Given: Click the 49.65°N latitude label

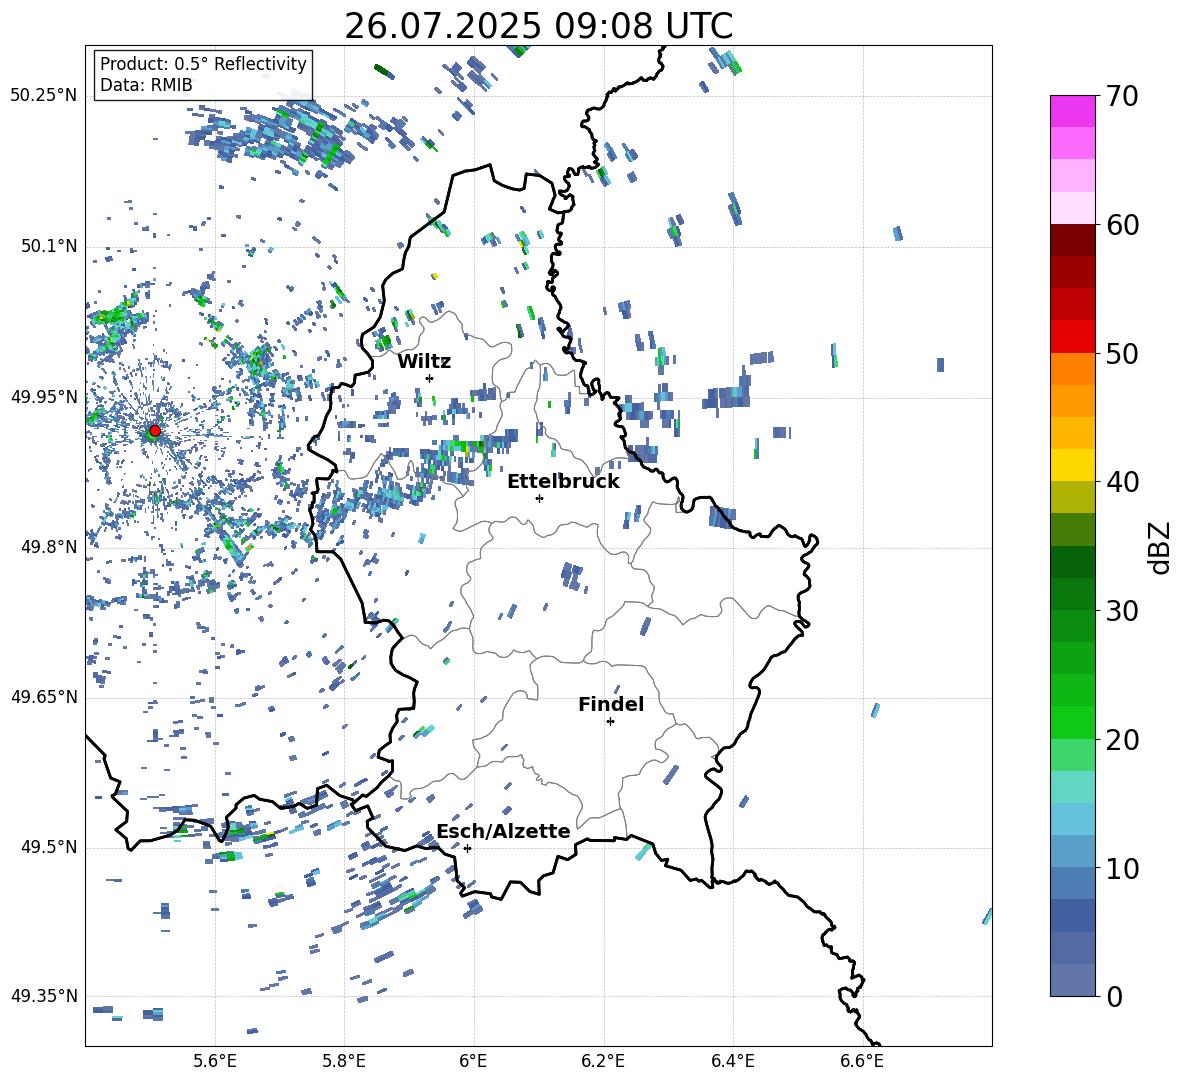Looking at the screenshot, I should pyautogui.click(x=44, y=697).
